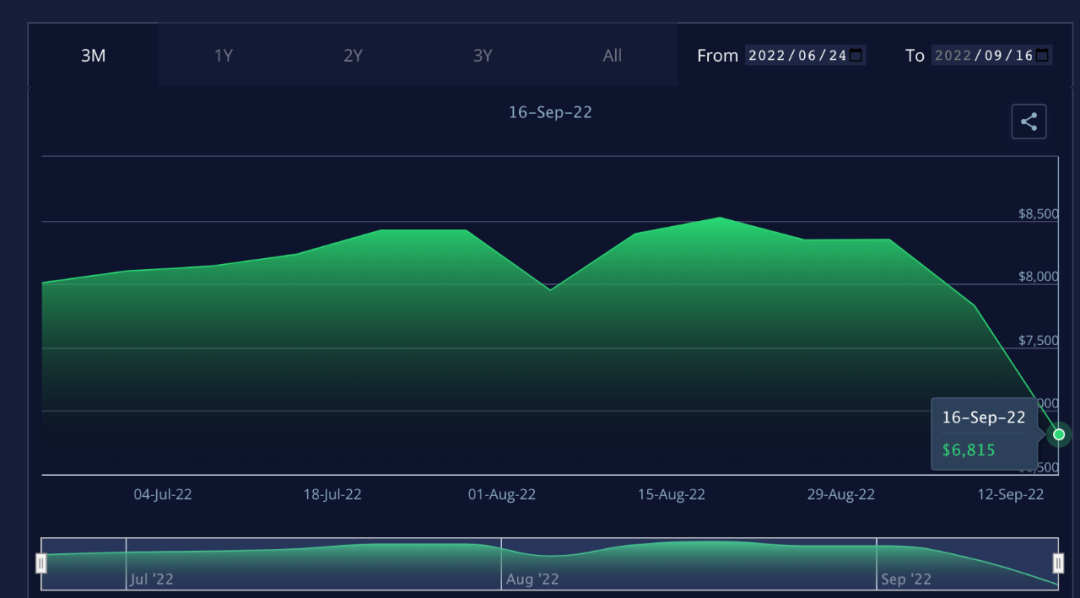Screen dimensions: 1080x598
Task: Click the $8,500 y-axis label
Action: 1038,213
